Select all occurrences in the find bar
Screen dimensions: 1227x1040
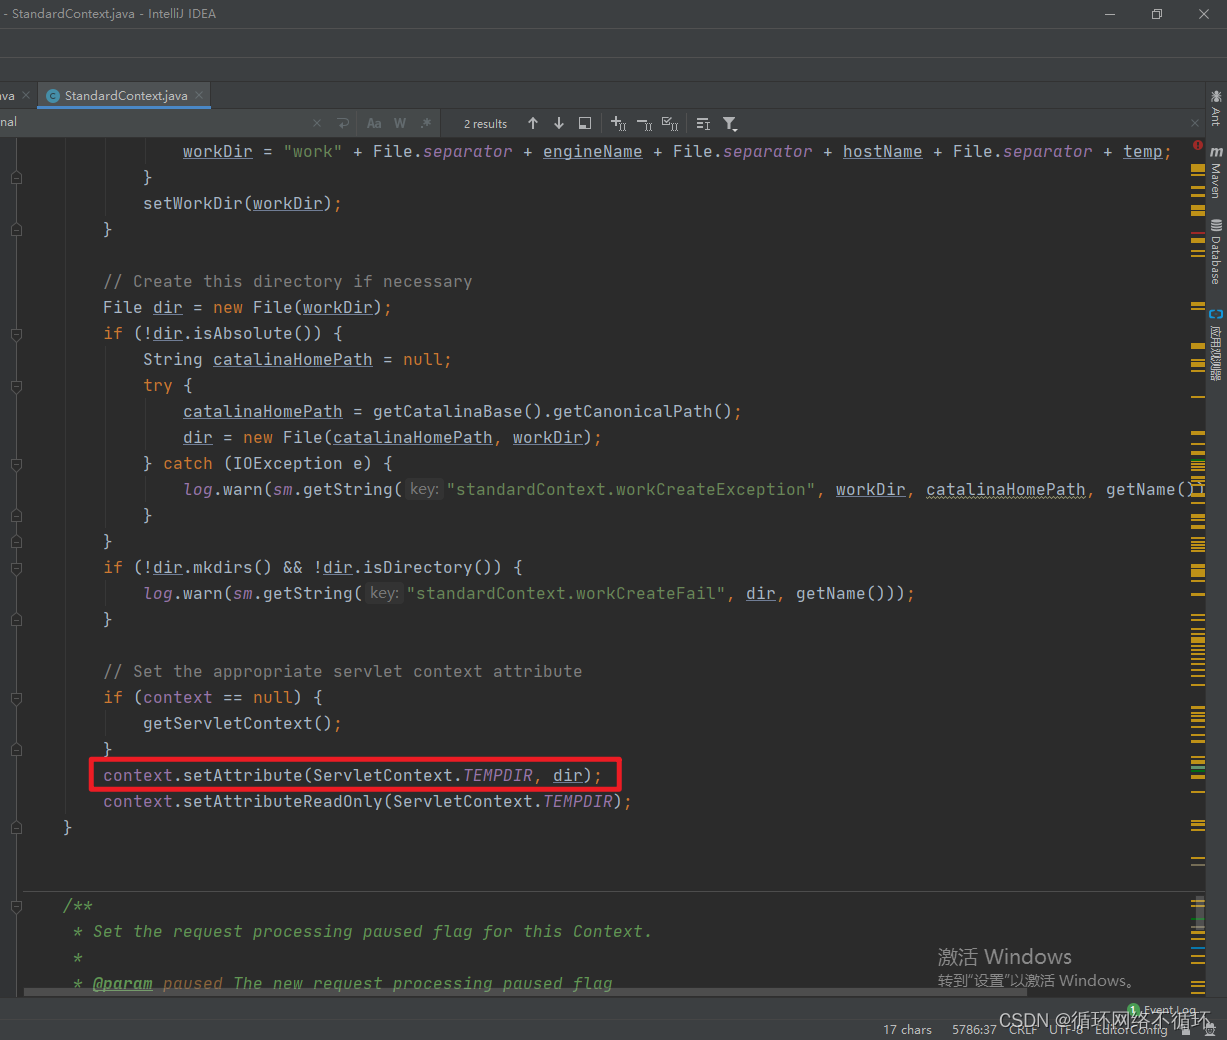(x=670, y=124)
